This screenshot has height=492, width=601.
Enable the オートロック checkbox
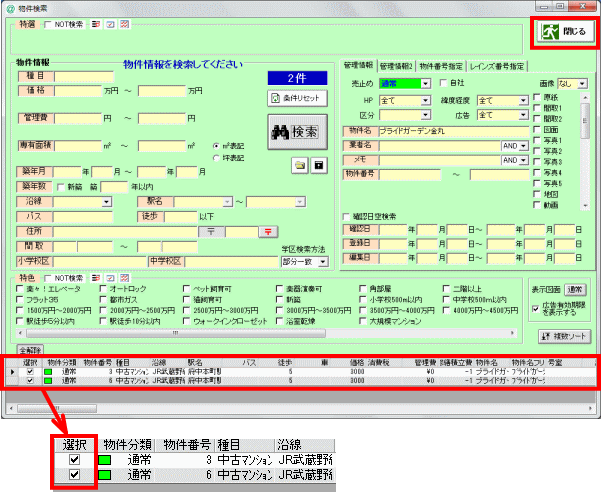pyautogui.click(x=103, y=289)
